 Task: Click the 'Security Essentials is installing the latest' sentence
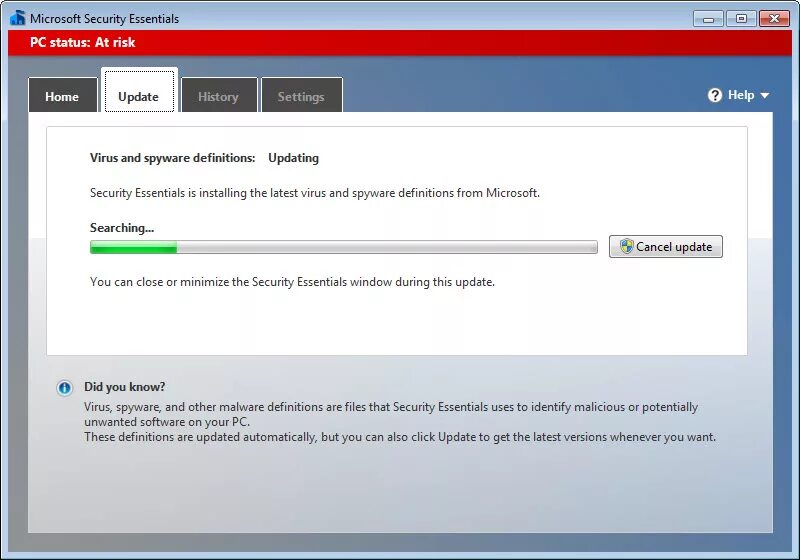(x=315, y=193)
